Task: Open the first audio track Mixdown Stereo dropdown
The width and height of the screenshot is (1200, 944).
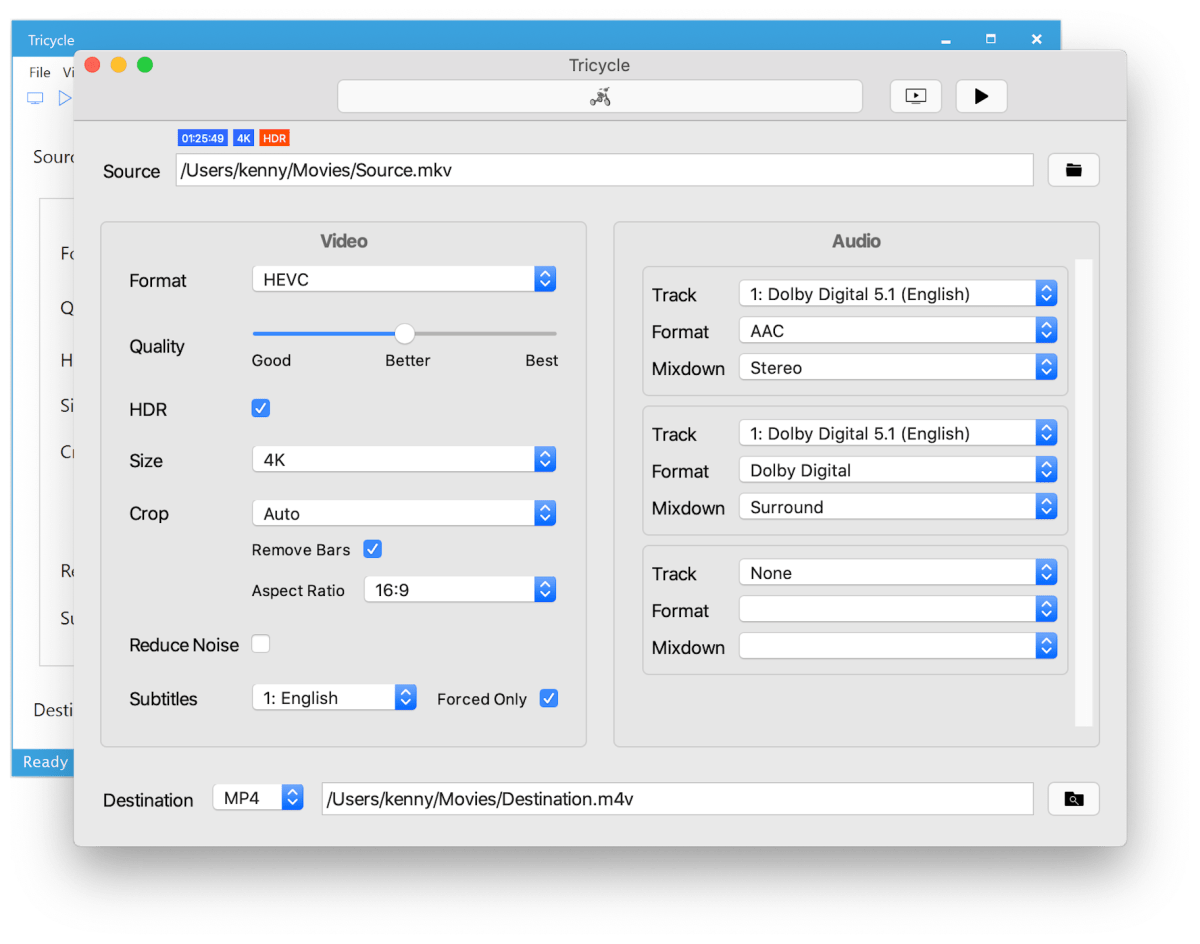Action: [897, 368]
